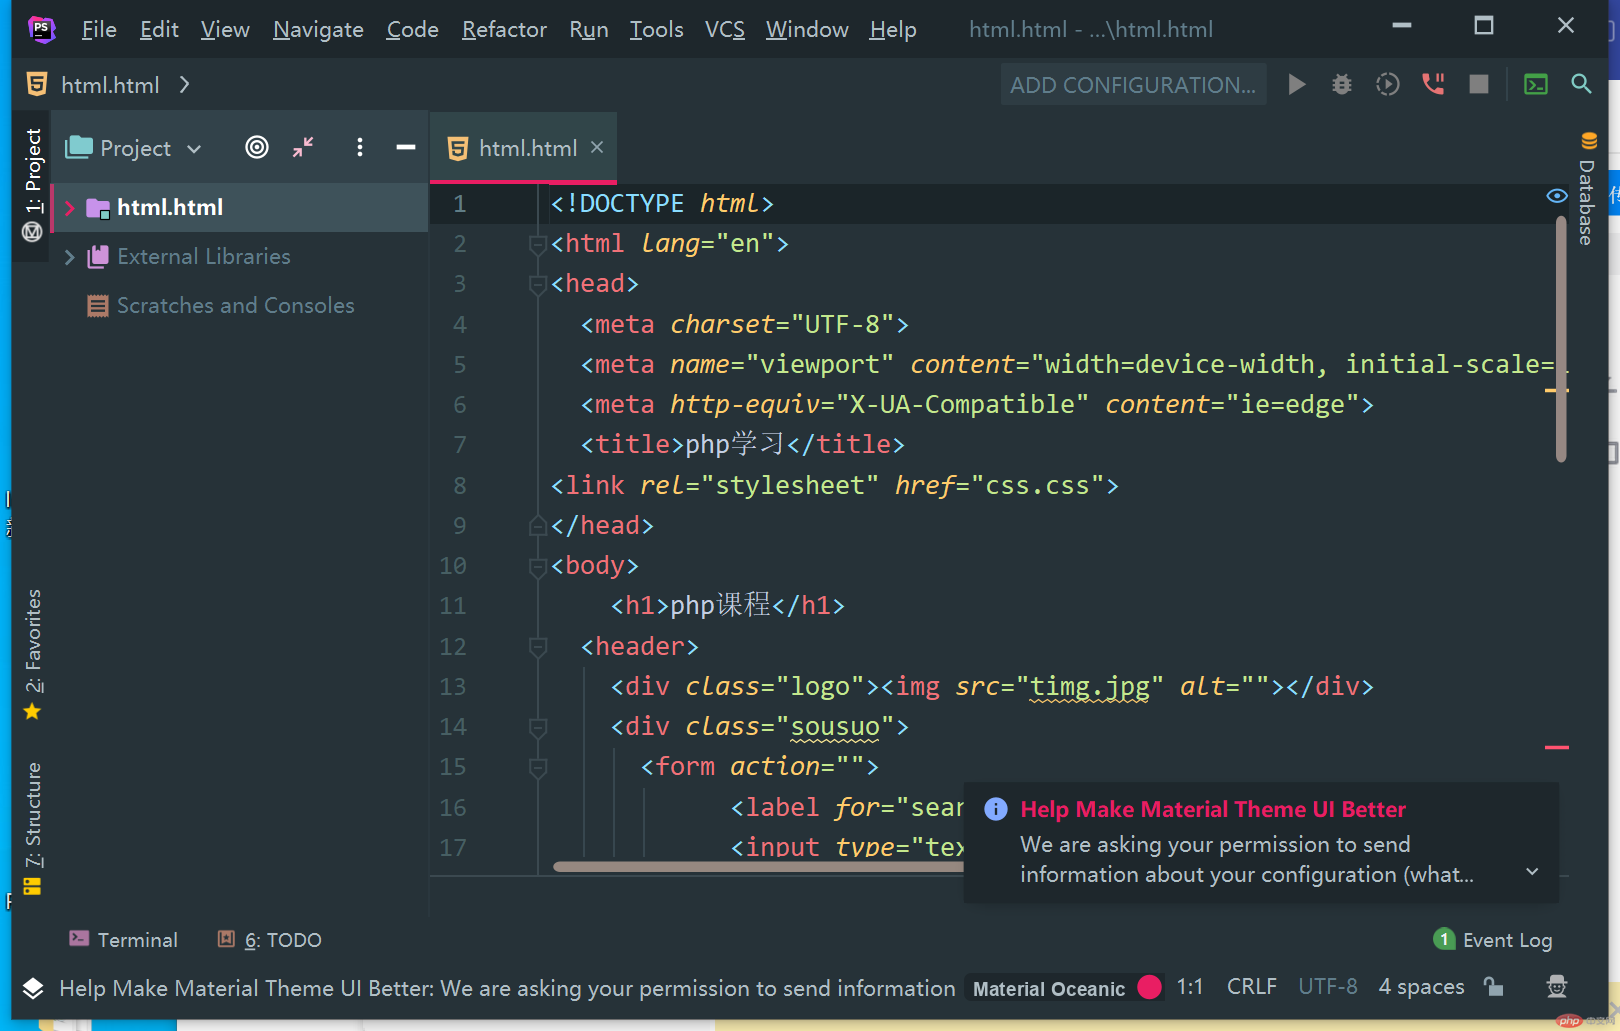Open the 7: Structure side tab
Image resolution: width=1620 pixels, height=1031 pixels.
[33, 828]
